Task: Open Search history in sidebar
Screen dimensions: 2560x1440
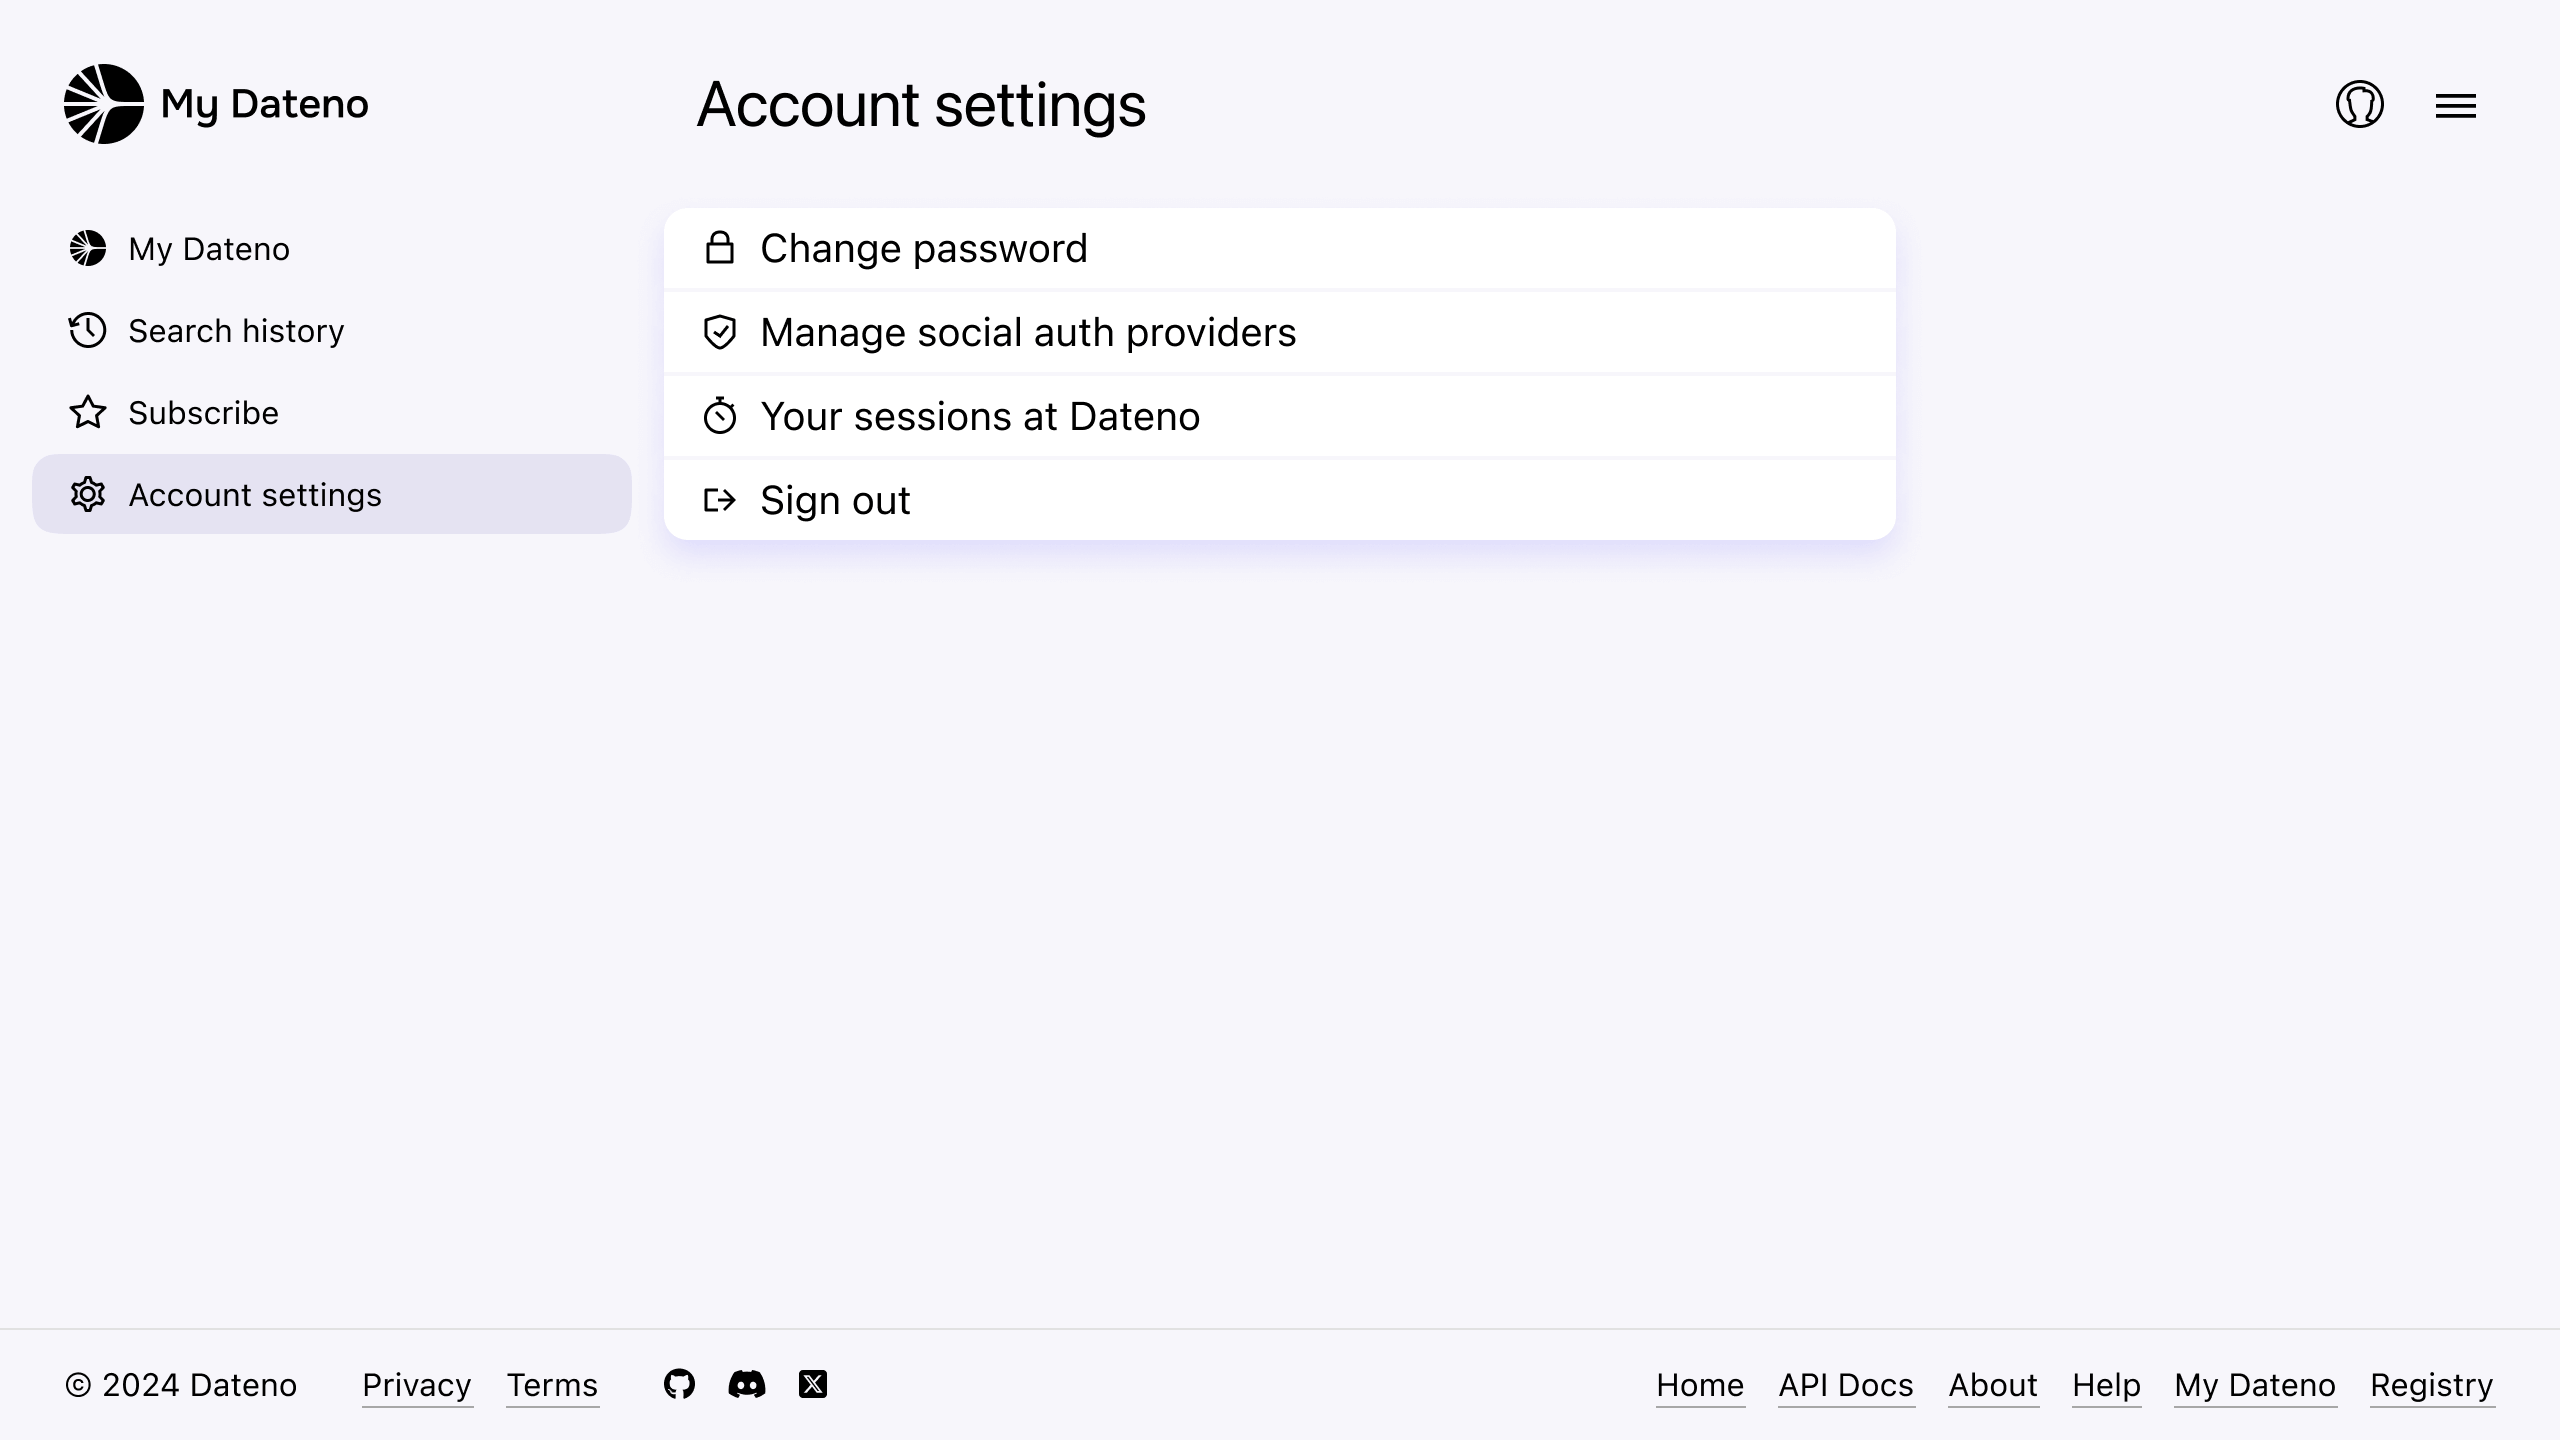Action: coord(236,331)
